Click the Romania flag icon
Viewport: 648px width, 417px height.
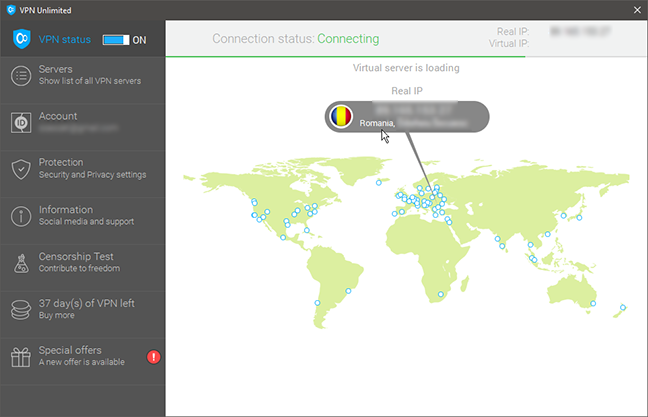click(341, 117)
